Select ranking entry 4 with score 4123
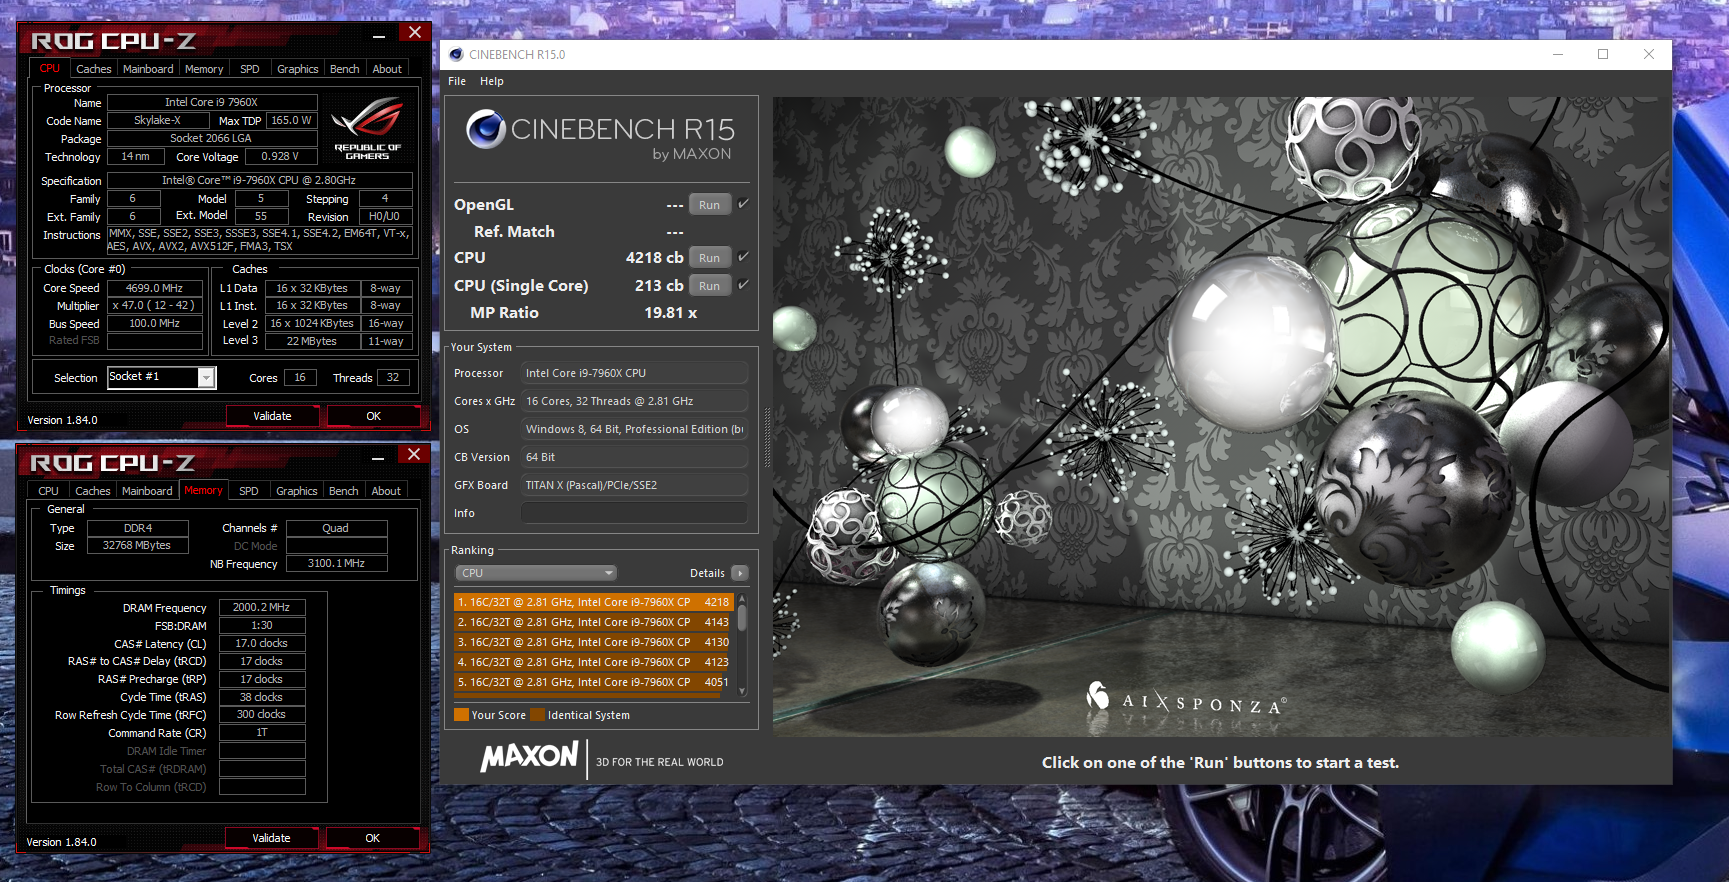 point(594,662)
